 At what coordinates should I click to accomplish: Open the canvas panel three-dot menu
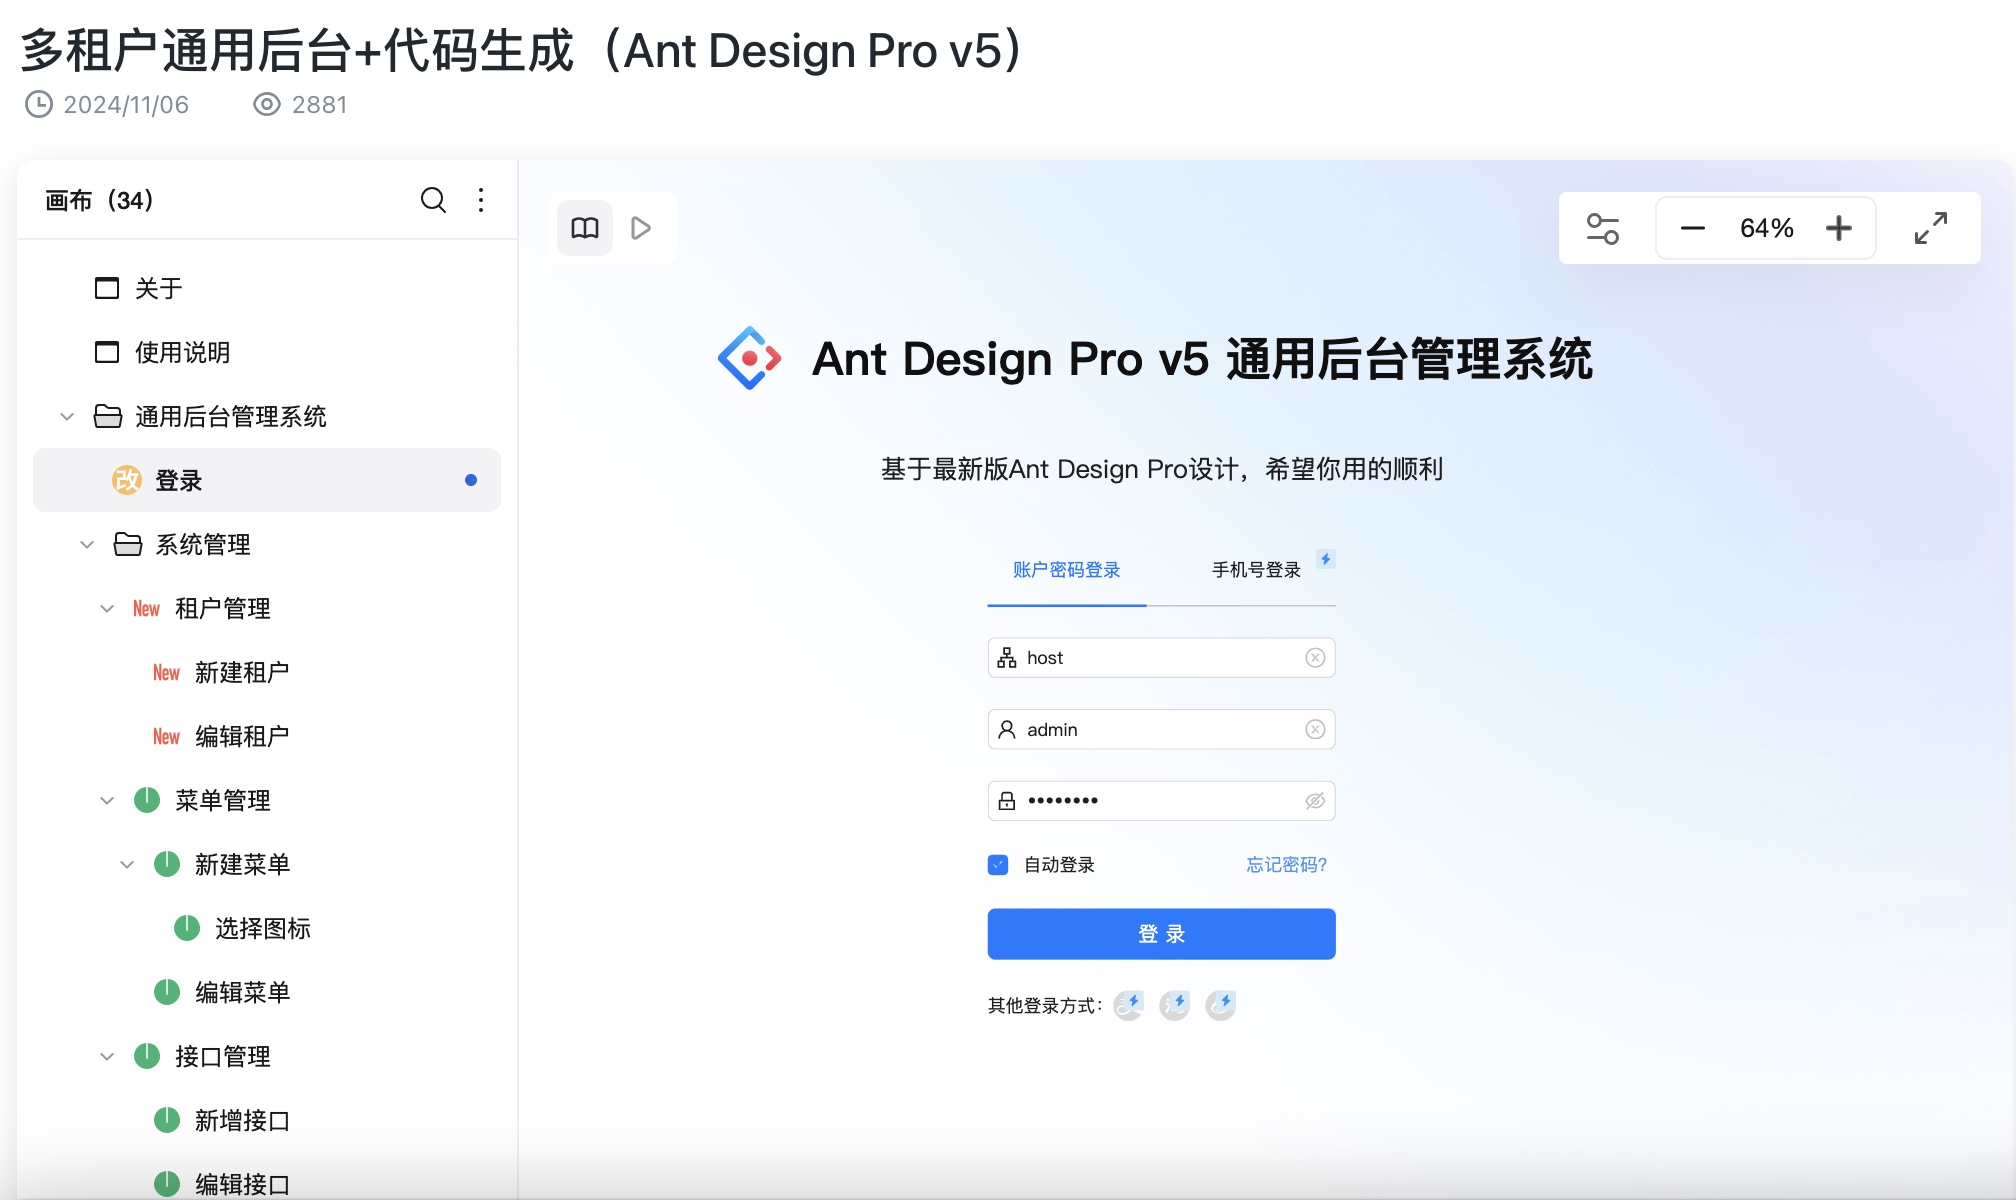coord(481,200)
